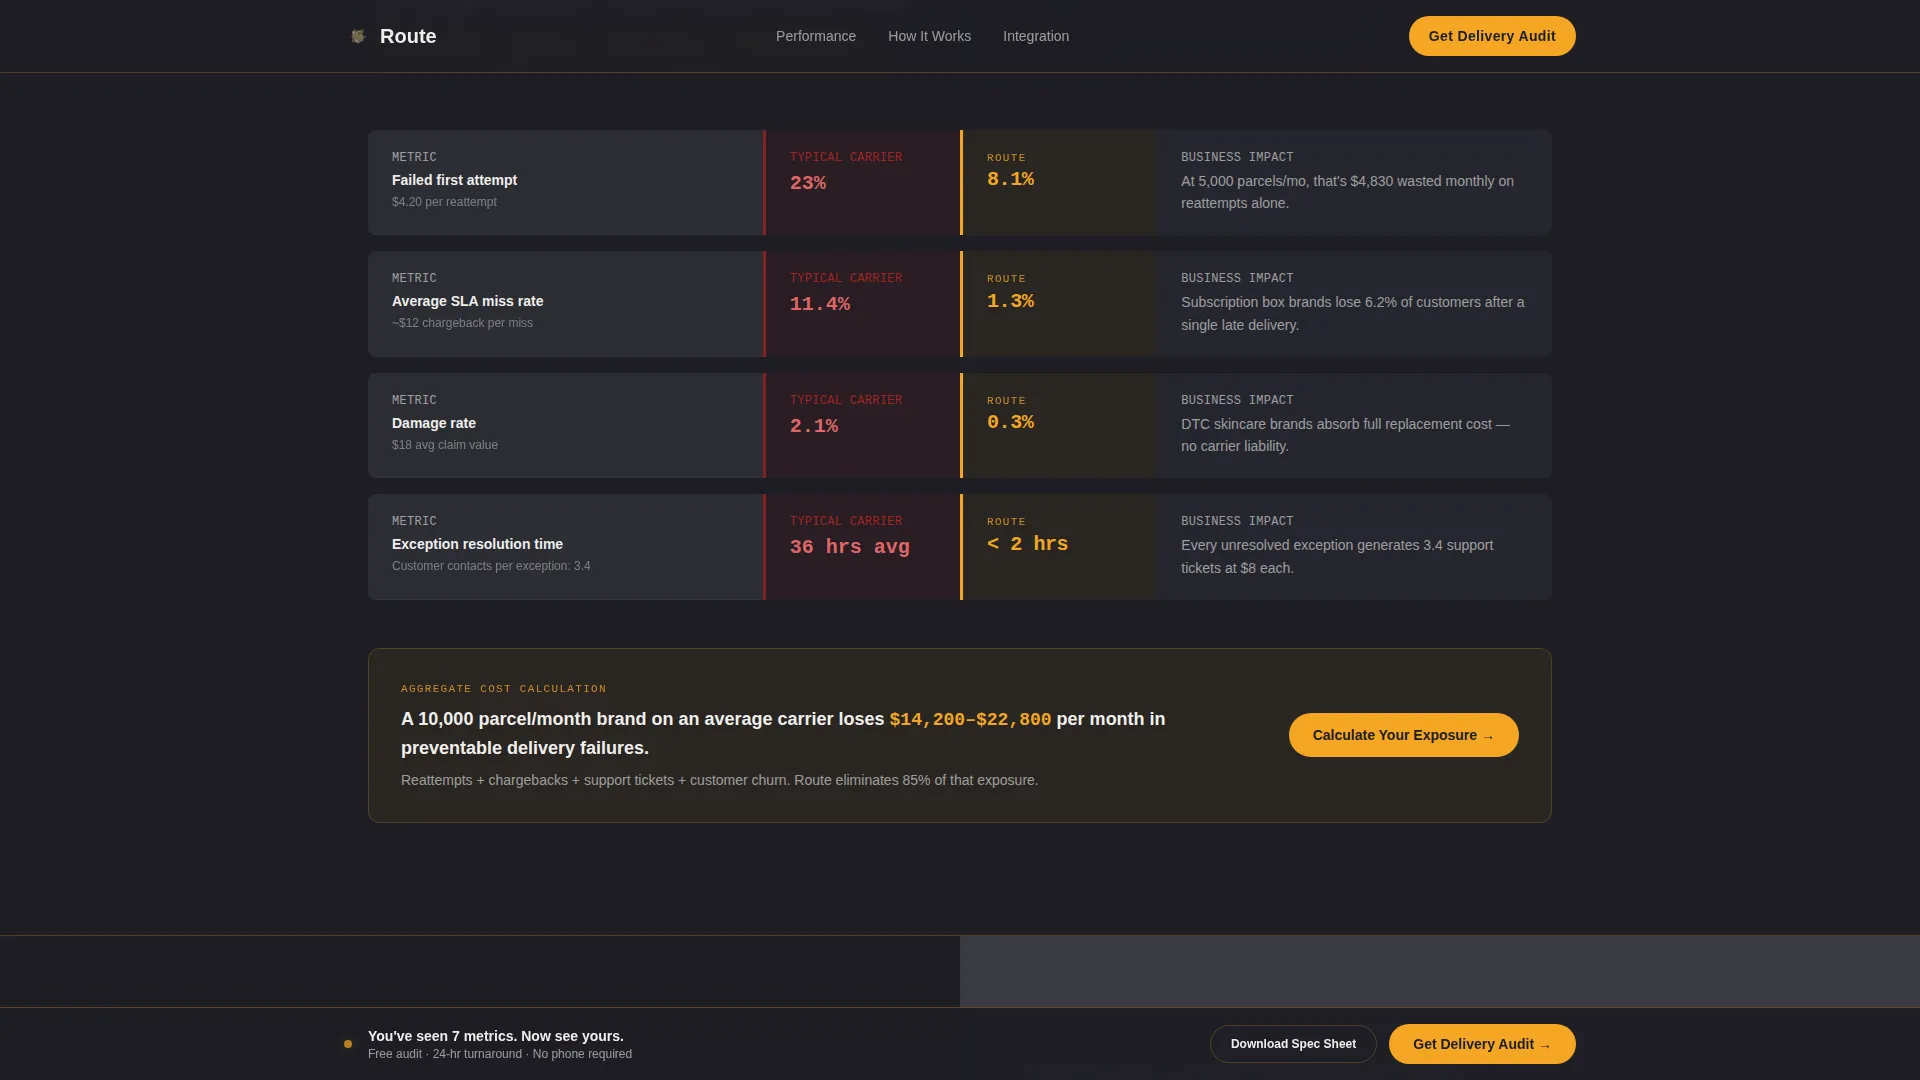Select the Failed first attempt metric title
This screenshot has width=1920, height=1080.
point(454,180)
